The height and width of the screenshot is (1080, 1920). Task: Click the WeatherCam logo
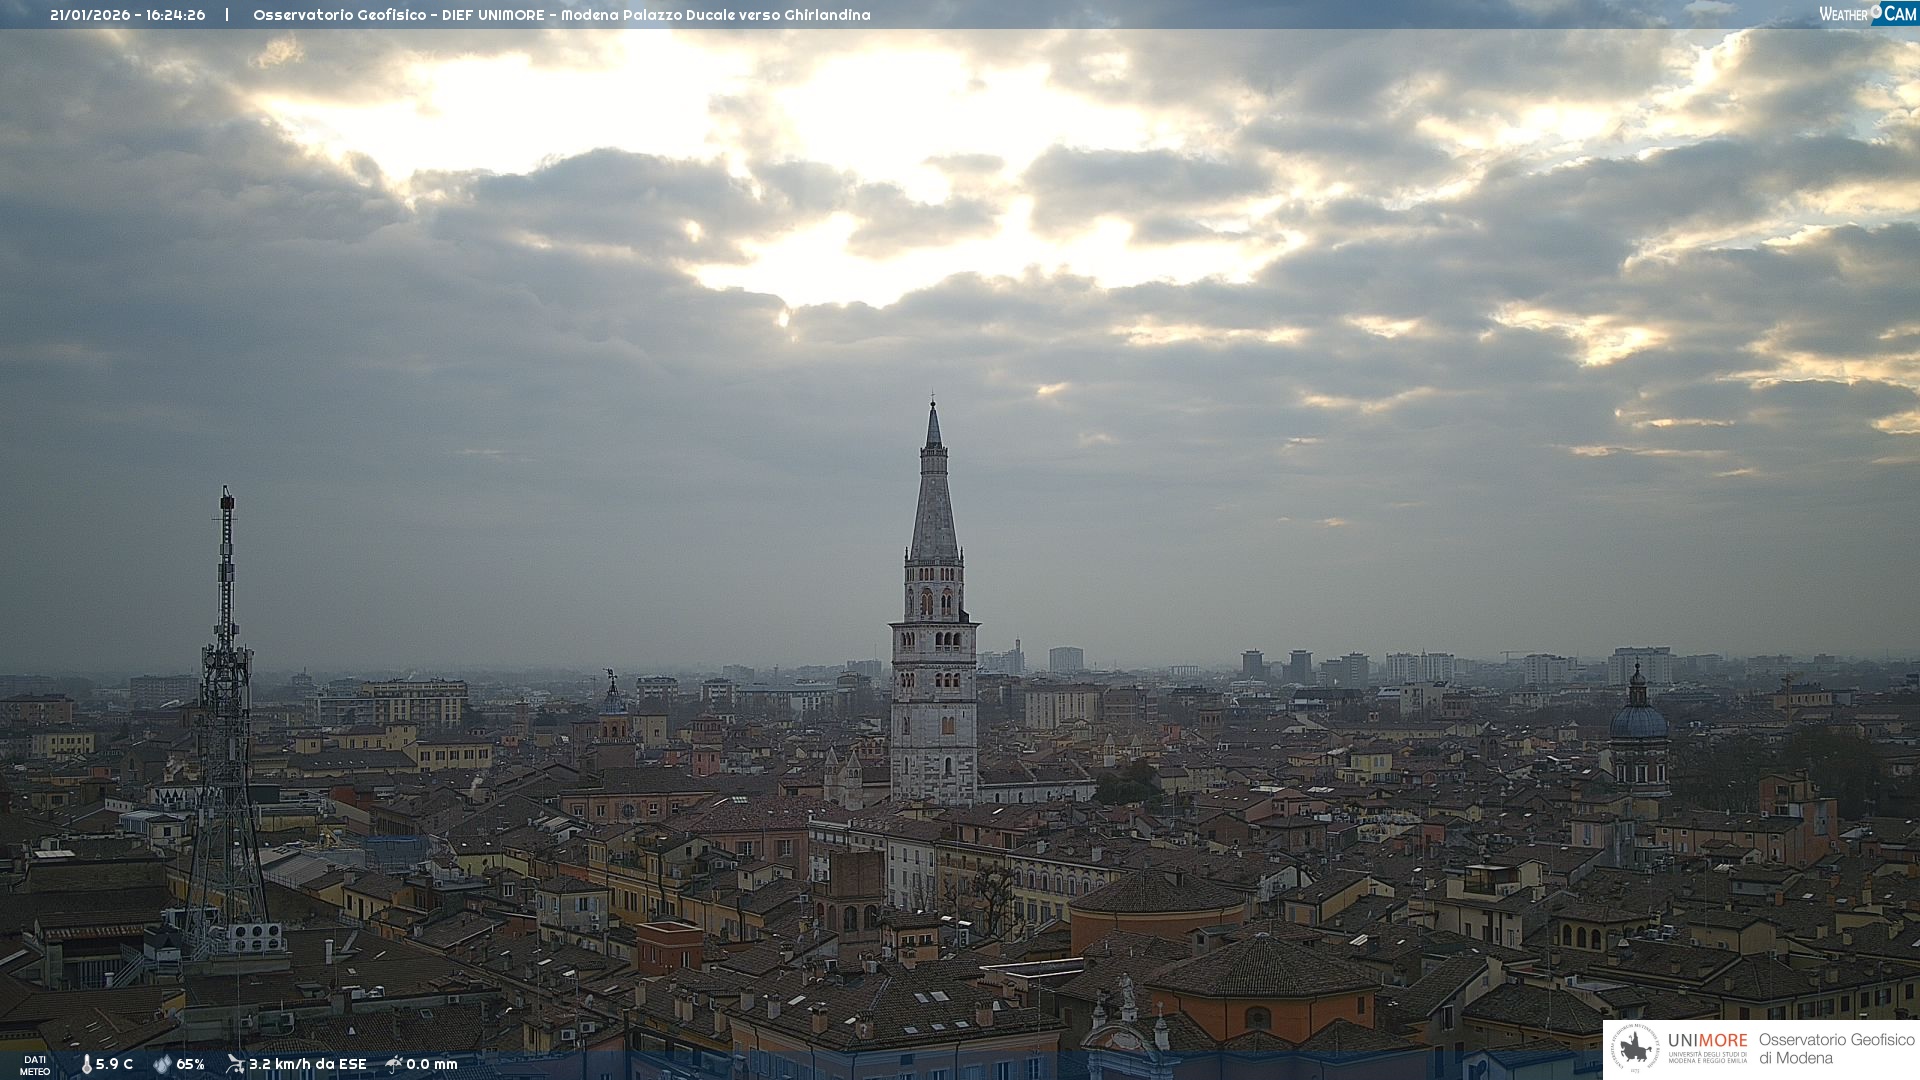click(x=1867, y=13)
